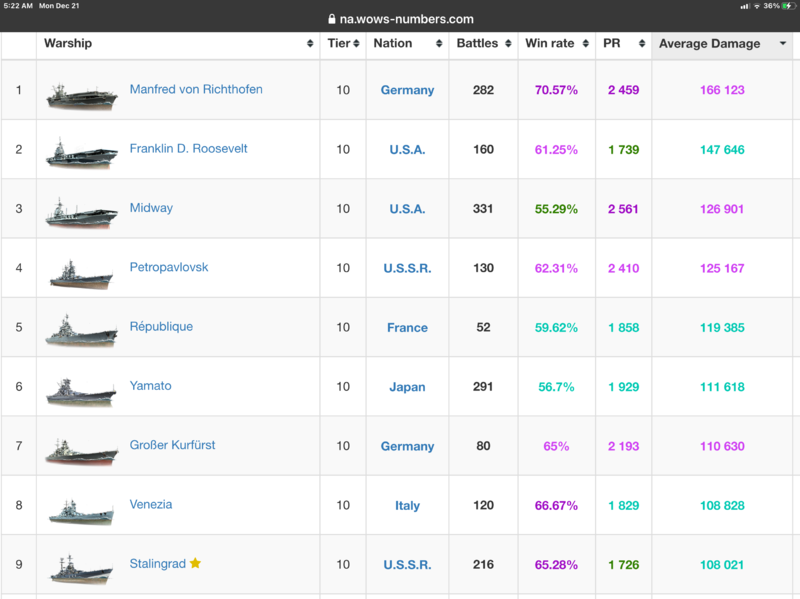Click the Petropavlovsk ship icon
The width and height of the screenshot is (800, 599).
81,272
